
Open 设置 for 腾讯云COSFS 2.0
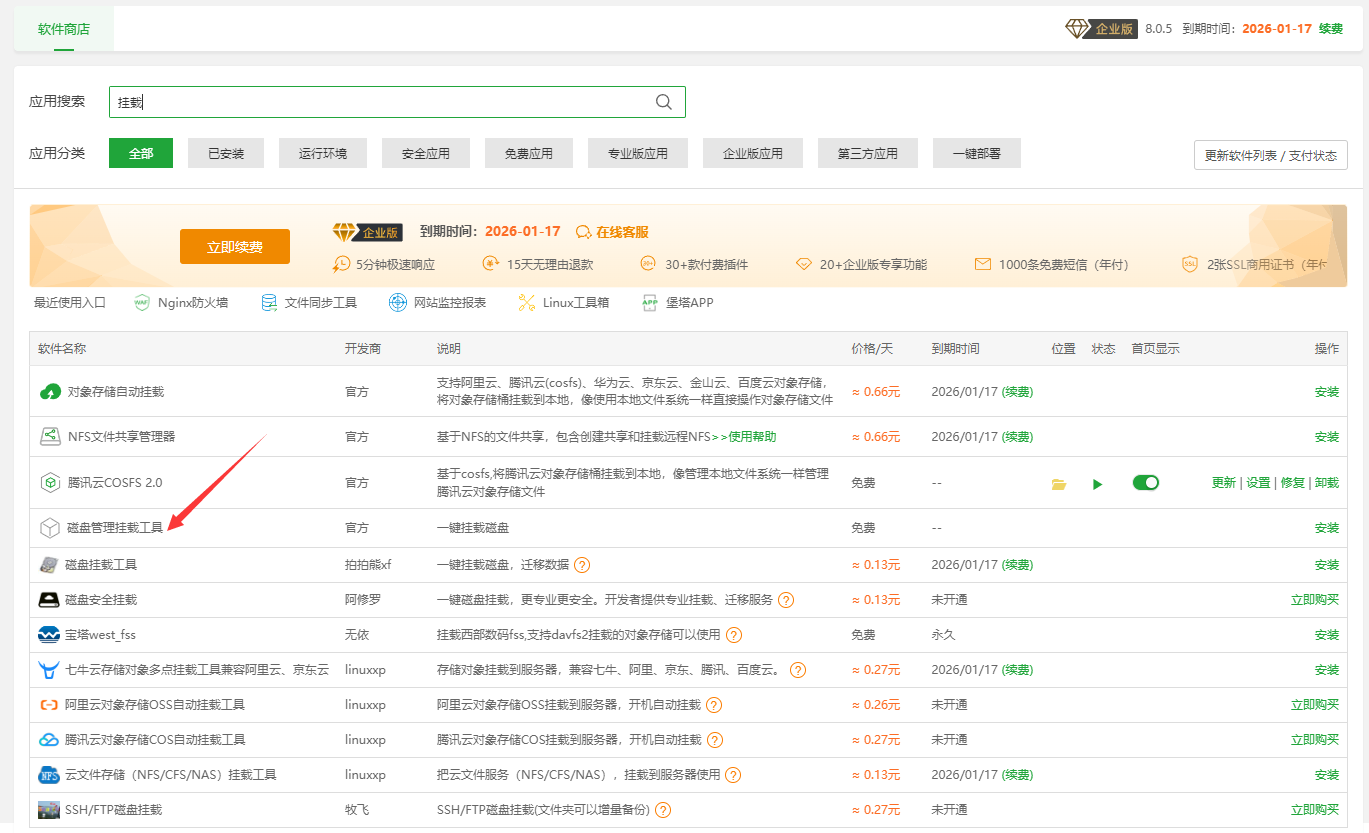(1258, 483)
